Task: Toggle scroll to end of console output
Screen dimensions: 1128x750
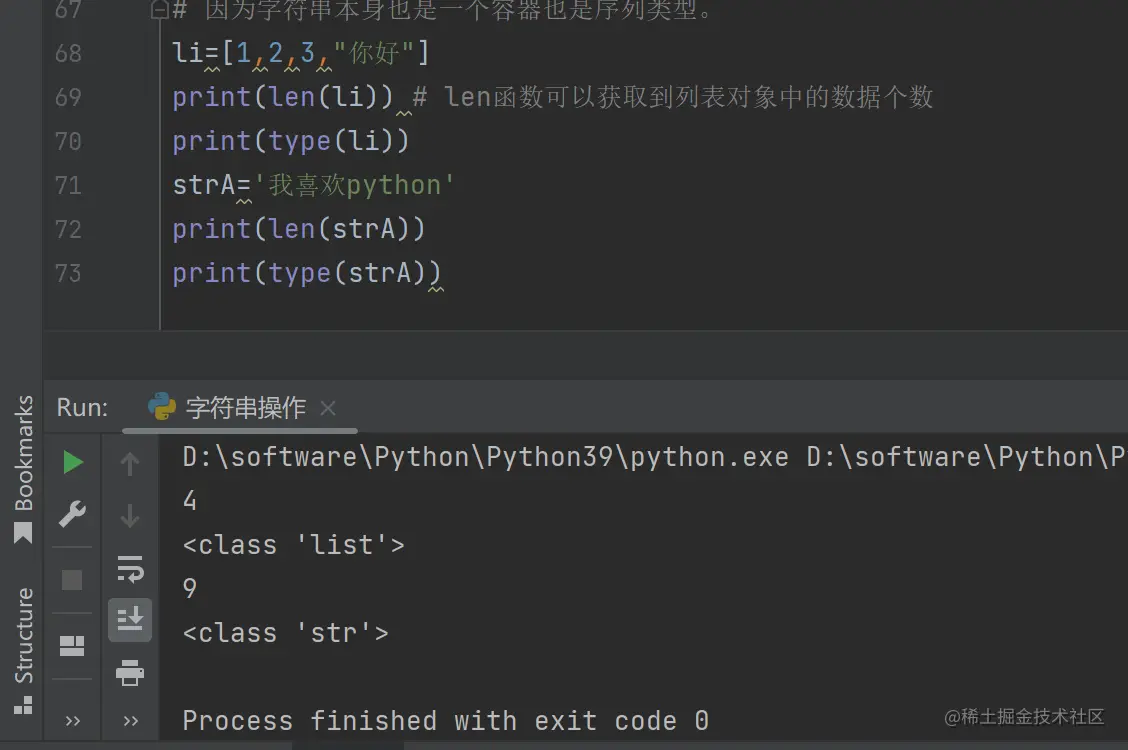Action: coord(130,620)
